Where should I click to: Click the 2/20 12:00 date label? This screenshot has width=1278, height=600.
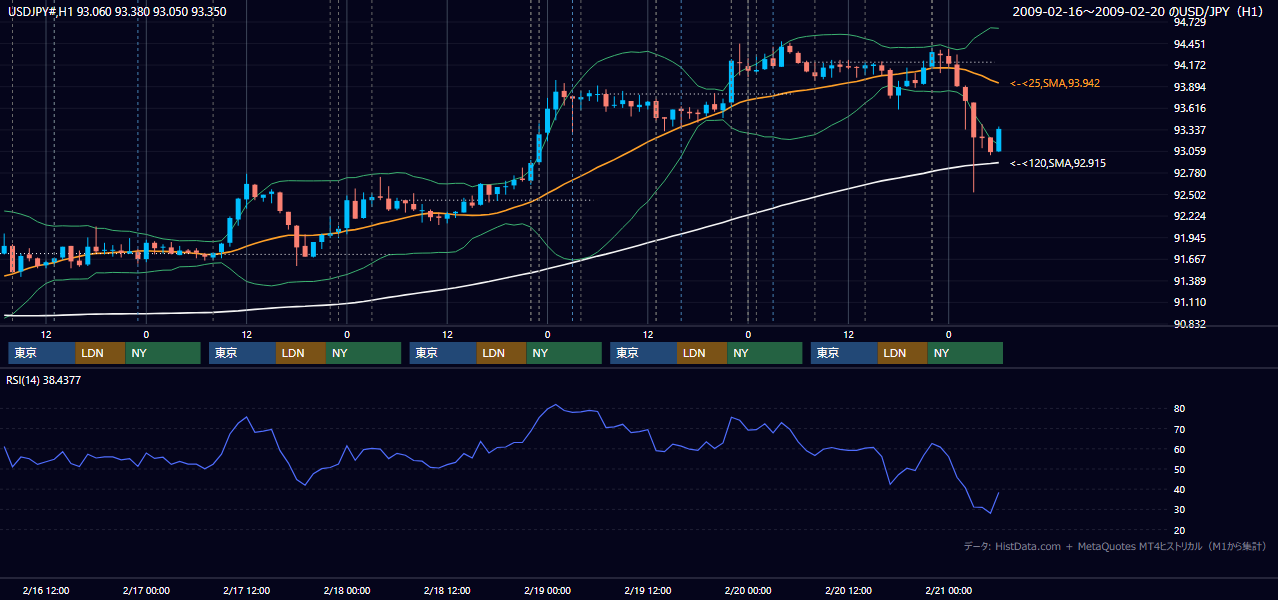pyautogui.click(x=848, y=590)
